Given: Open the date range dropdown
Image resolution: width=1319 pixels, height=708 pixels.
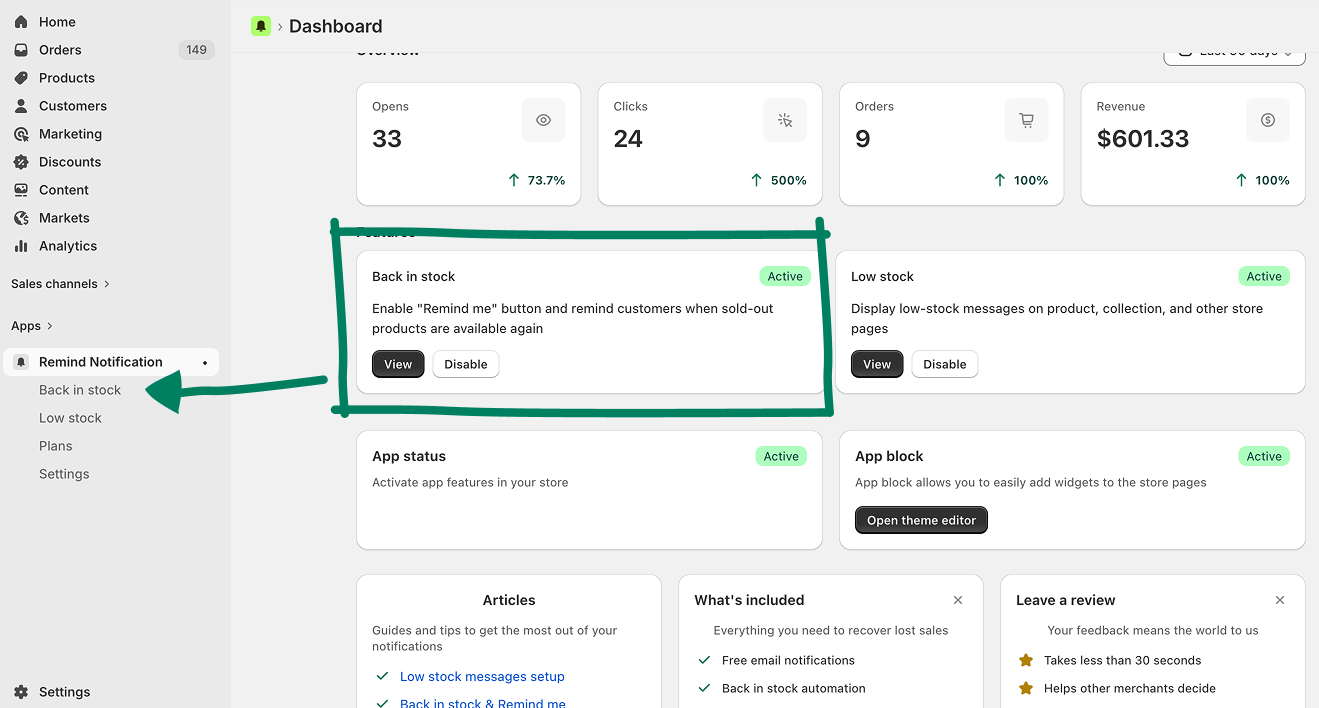Looking at the screenshot, I should [x=1234, y=53].
